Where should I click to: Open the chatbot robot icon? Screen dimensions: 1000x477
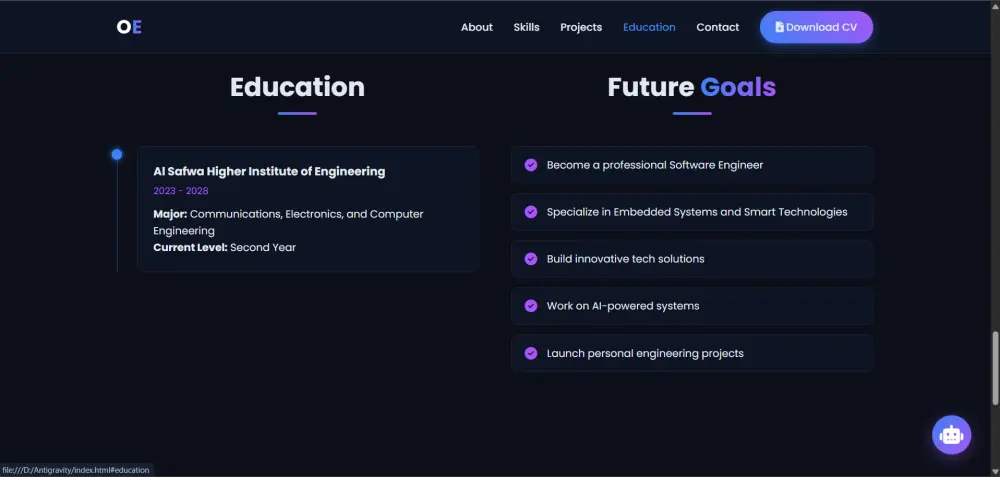click(x=951, y=434)
